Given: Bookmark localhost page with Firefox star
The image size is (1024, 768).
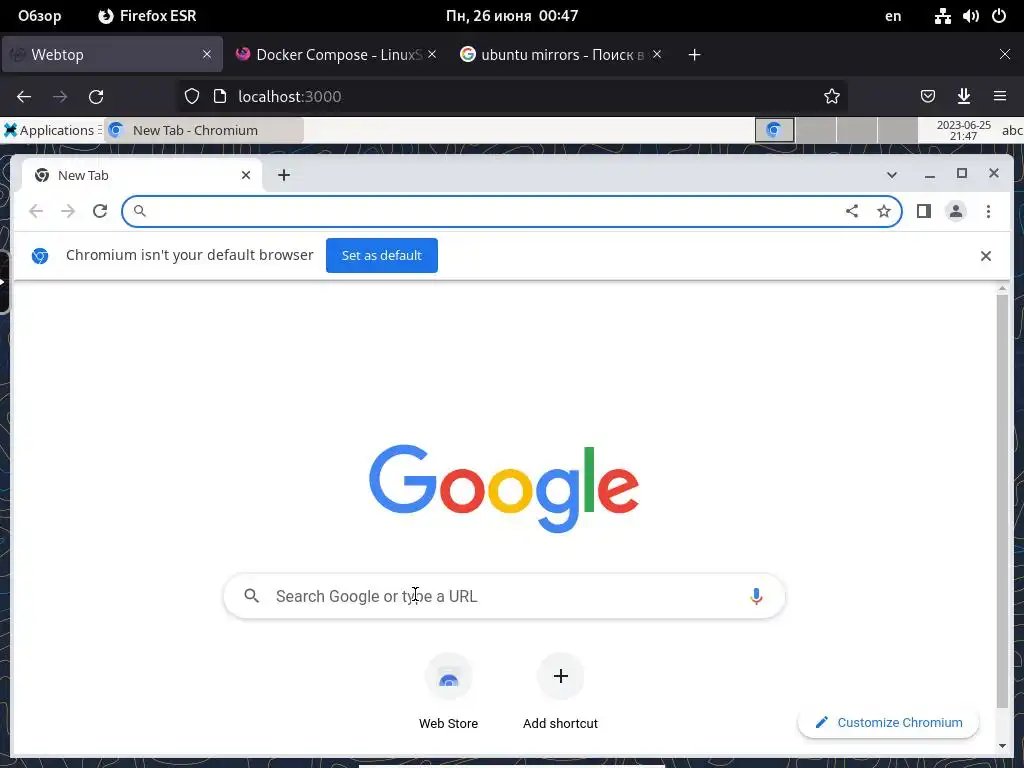Looking at the screenshot, I should (831, 97).
